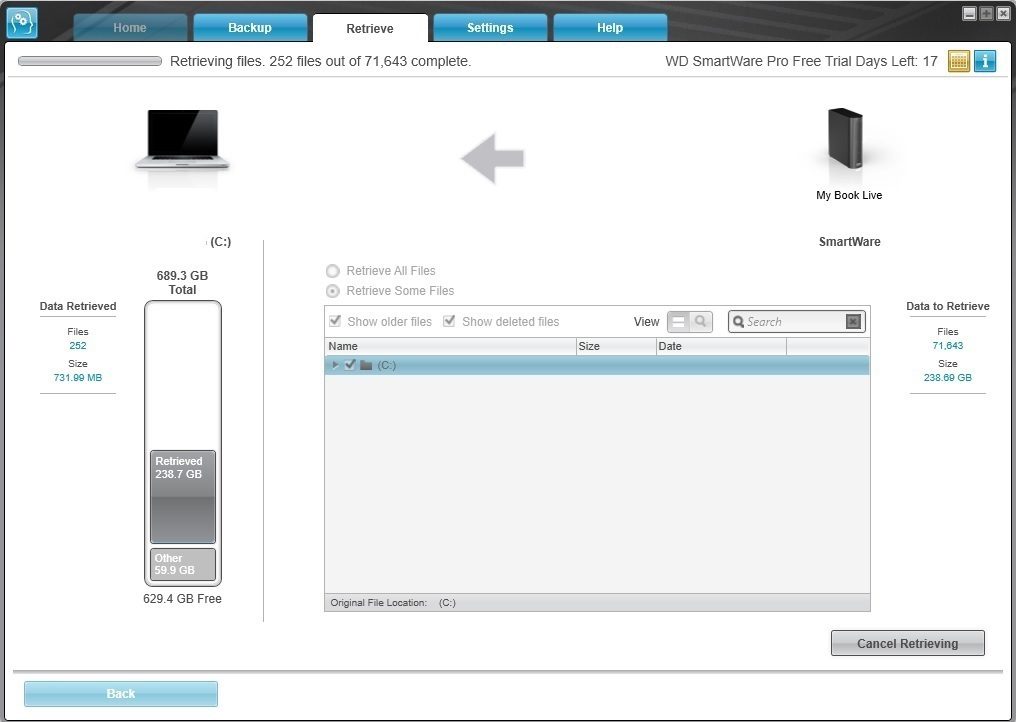This screenshot has width=1016, height=722.
Task: Click the Retrieved 238.7 GB capacity segment
Action: tap(183, 496)
